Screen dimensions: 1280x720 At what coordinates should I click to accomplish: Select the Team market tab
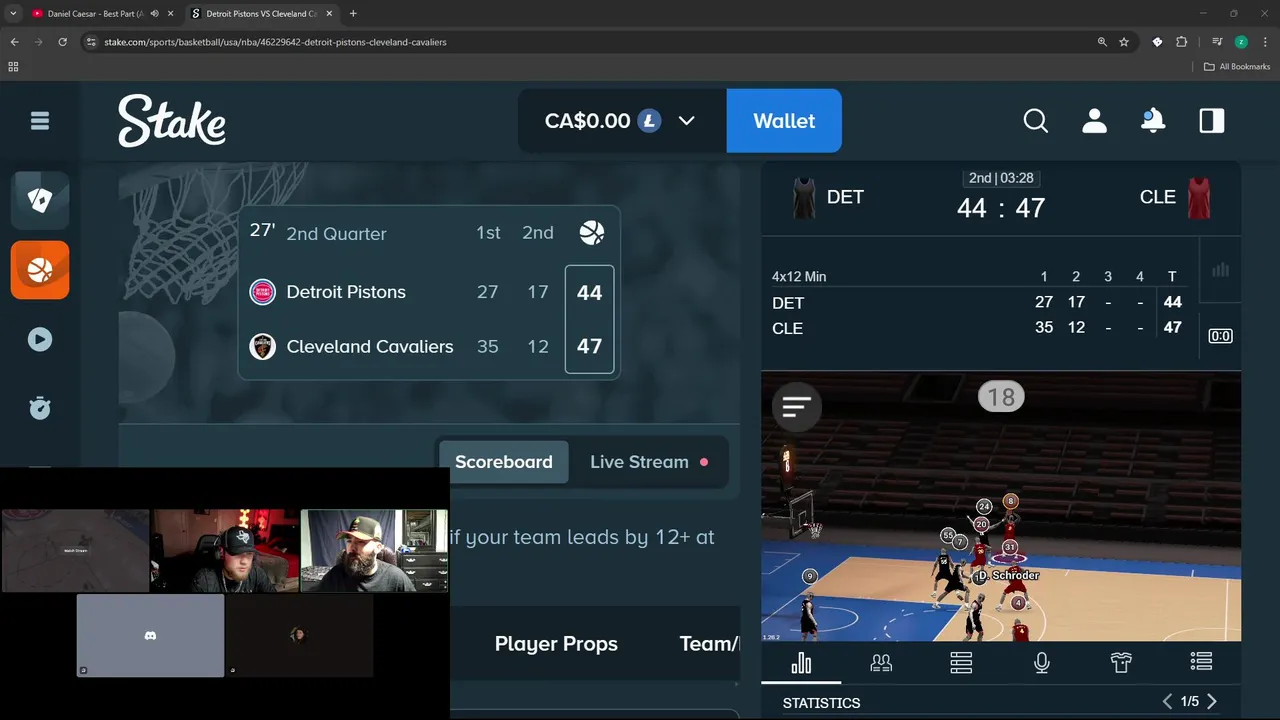point(709,644)
